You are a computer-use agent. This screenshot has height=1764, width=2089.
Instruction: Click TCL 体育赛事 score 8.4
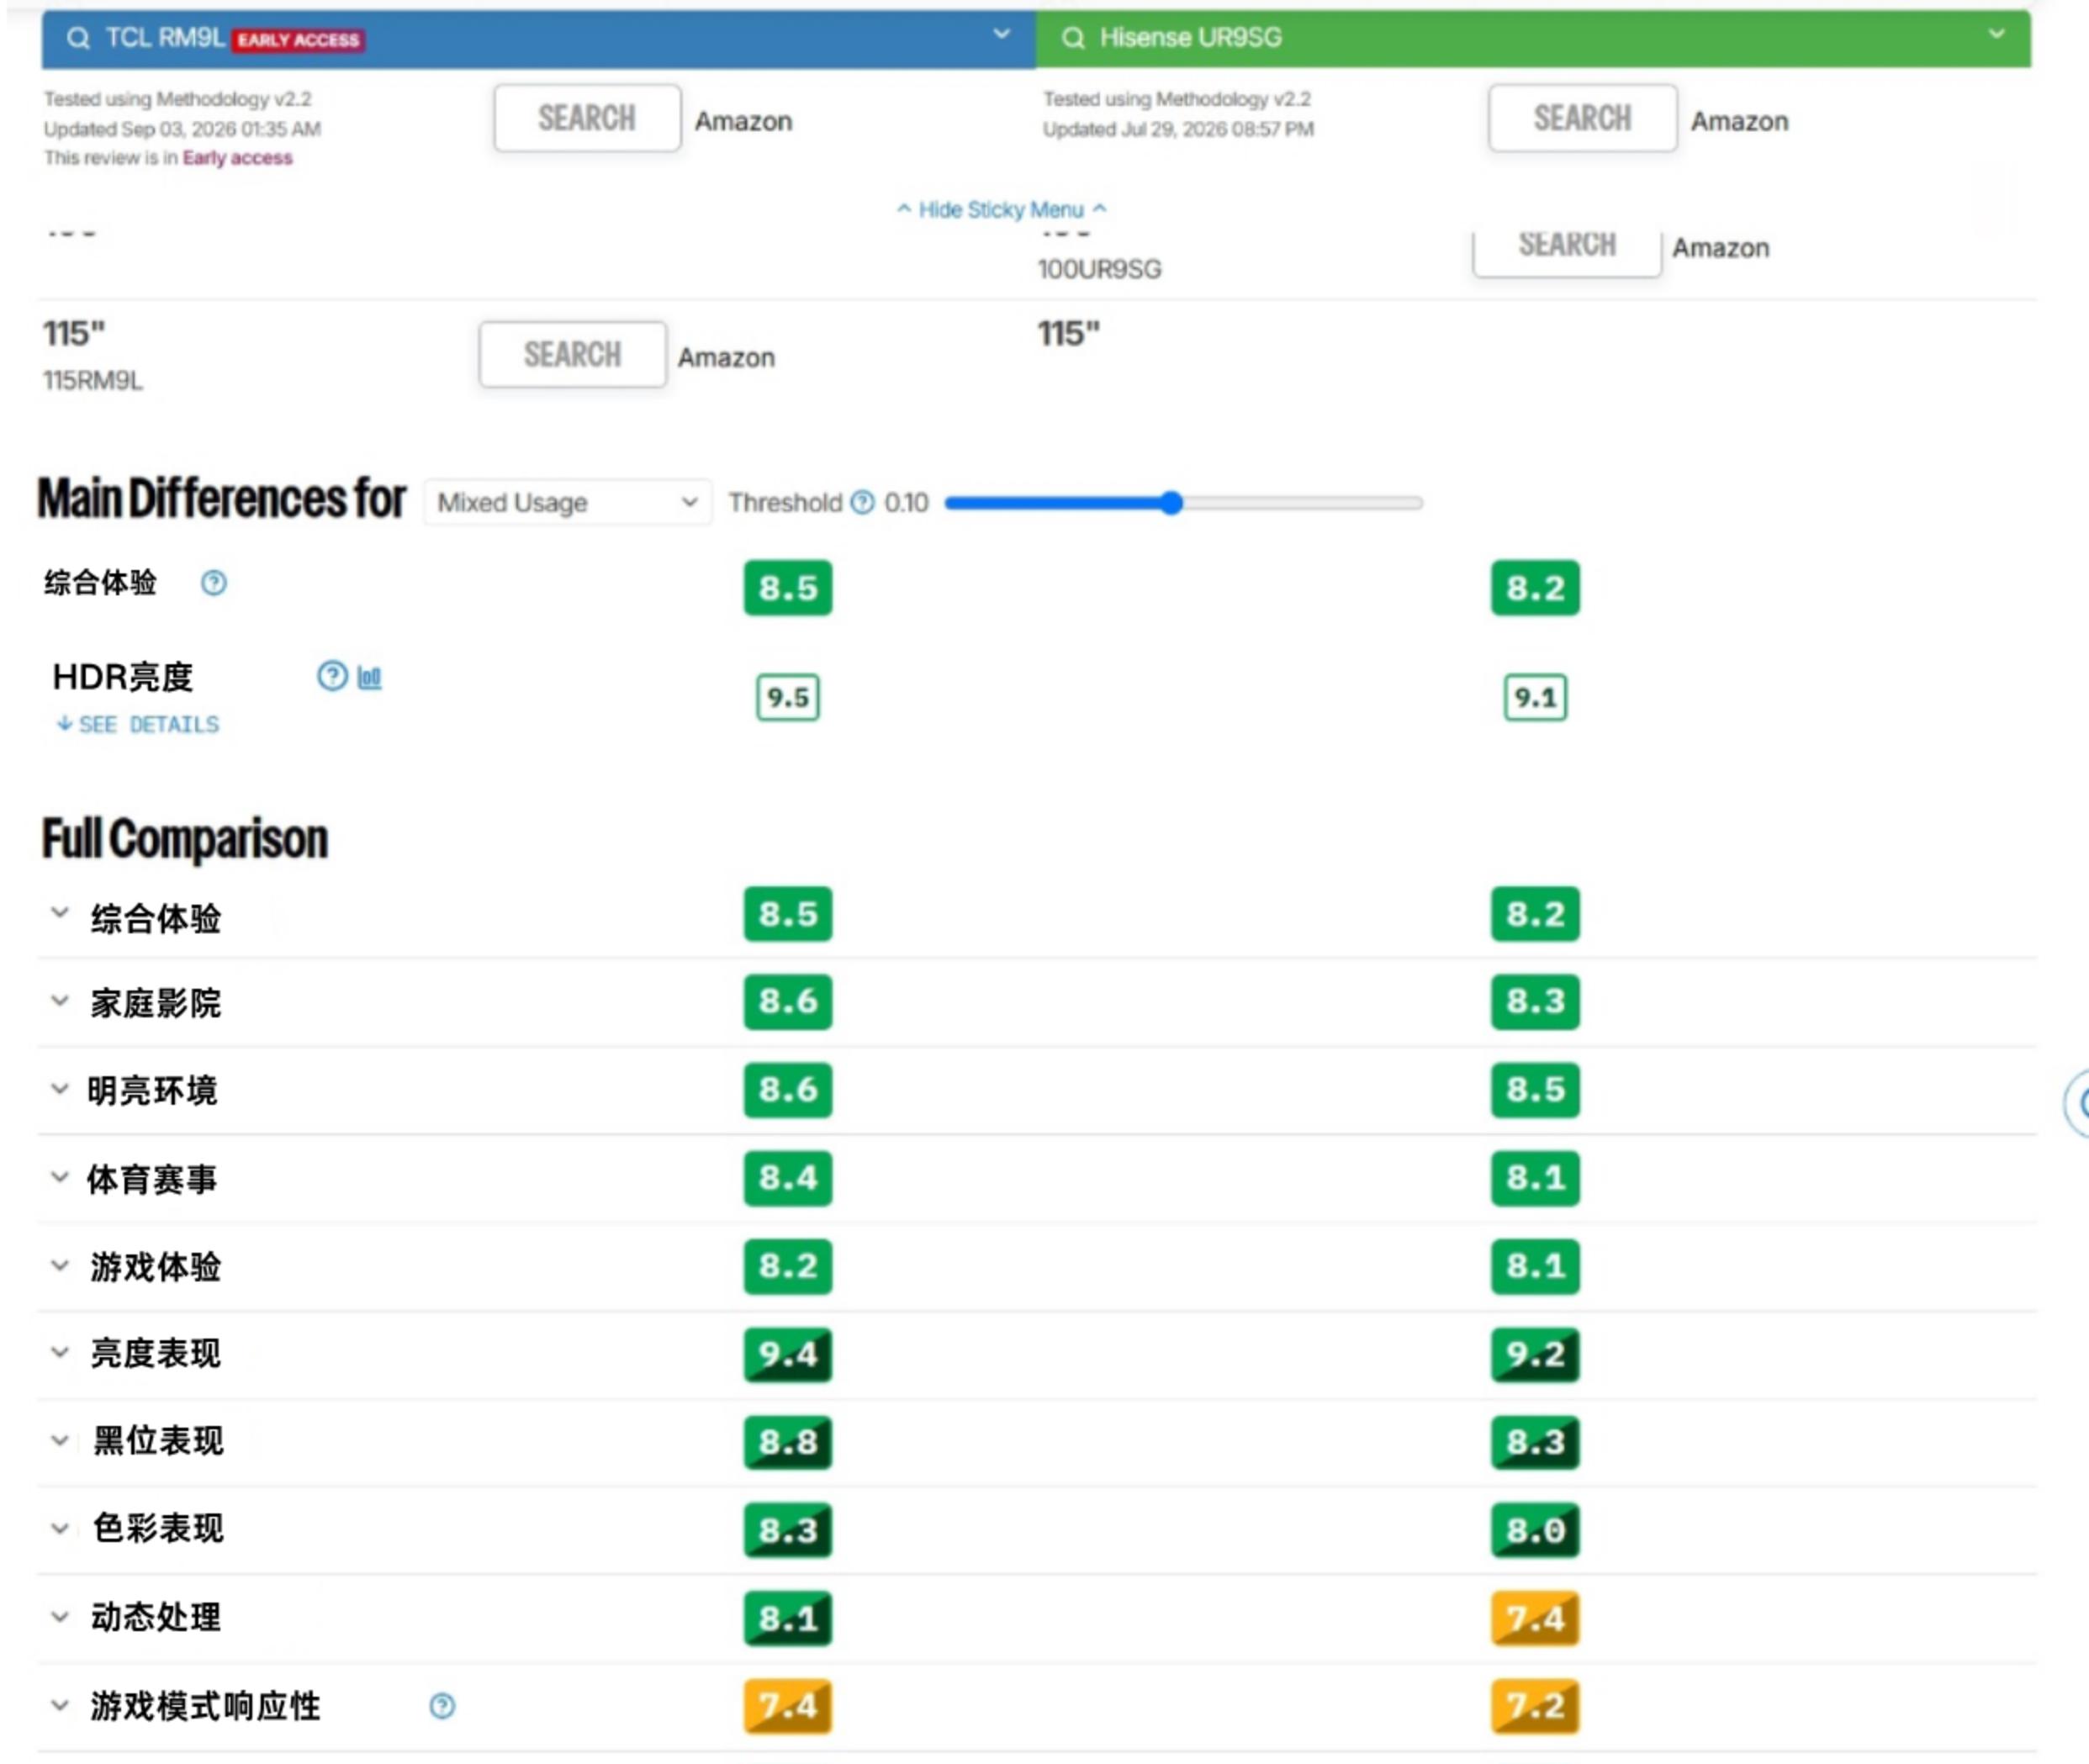tap(788, 1177)
